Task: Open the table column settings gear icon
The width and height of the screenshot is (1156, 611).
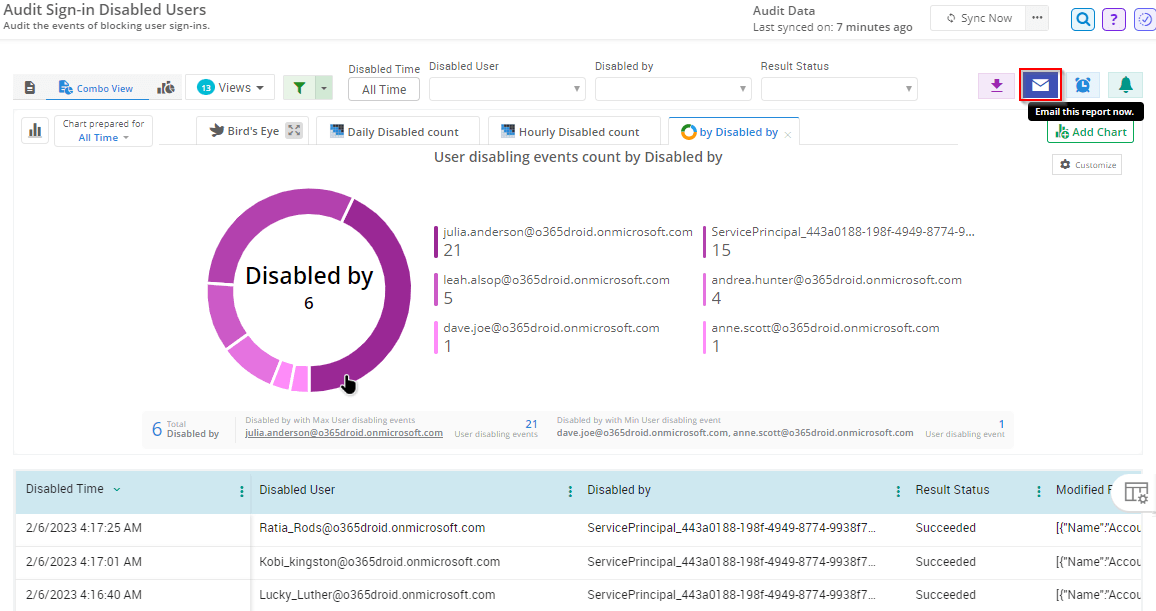Action: click(1136, 491)
